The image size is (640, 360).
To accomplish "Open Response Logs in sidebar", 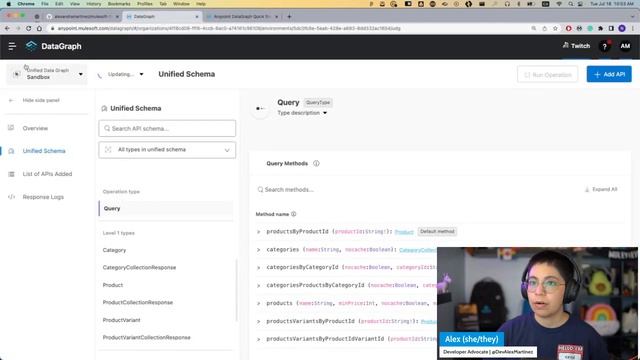I will (43, 197).
